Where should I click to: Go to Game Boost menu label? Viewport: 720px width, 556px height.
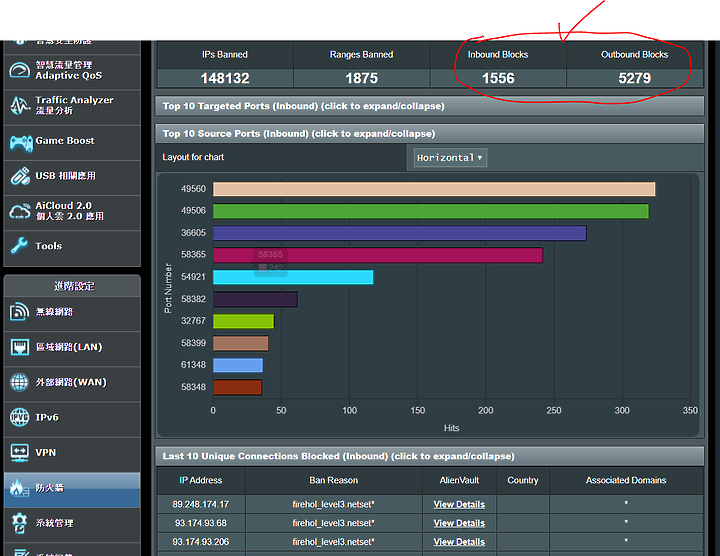click(x=65, y=140)
